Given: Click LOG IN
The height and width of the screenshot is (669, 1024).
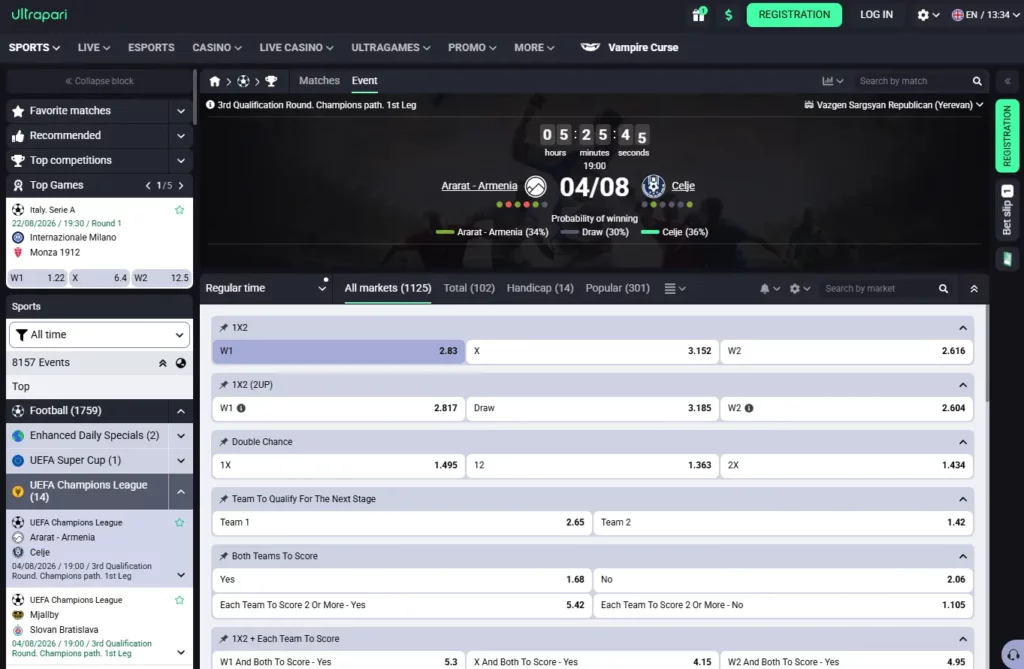Looking at the screenshot, I should point(876,14).
